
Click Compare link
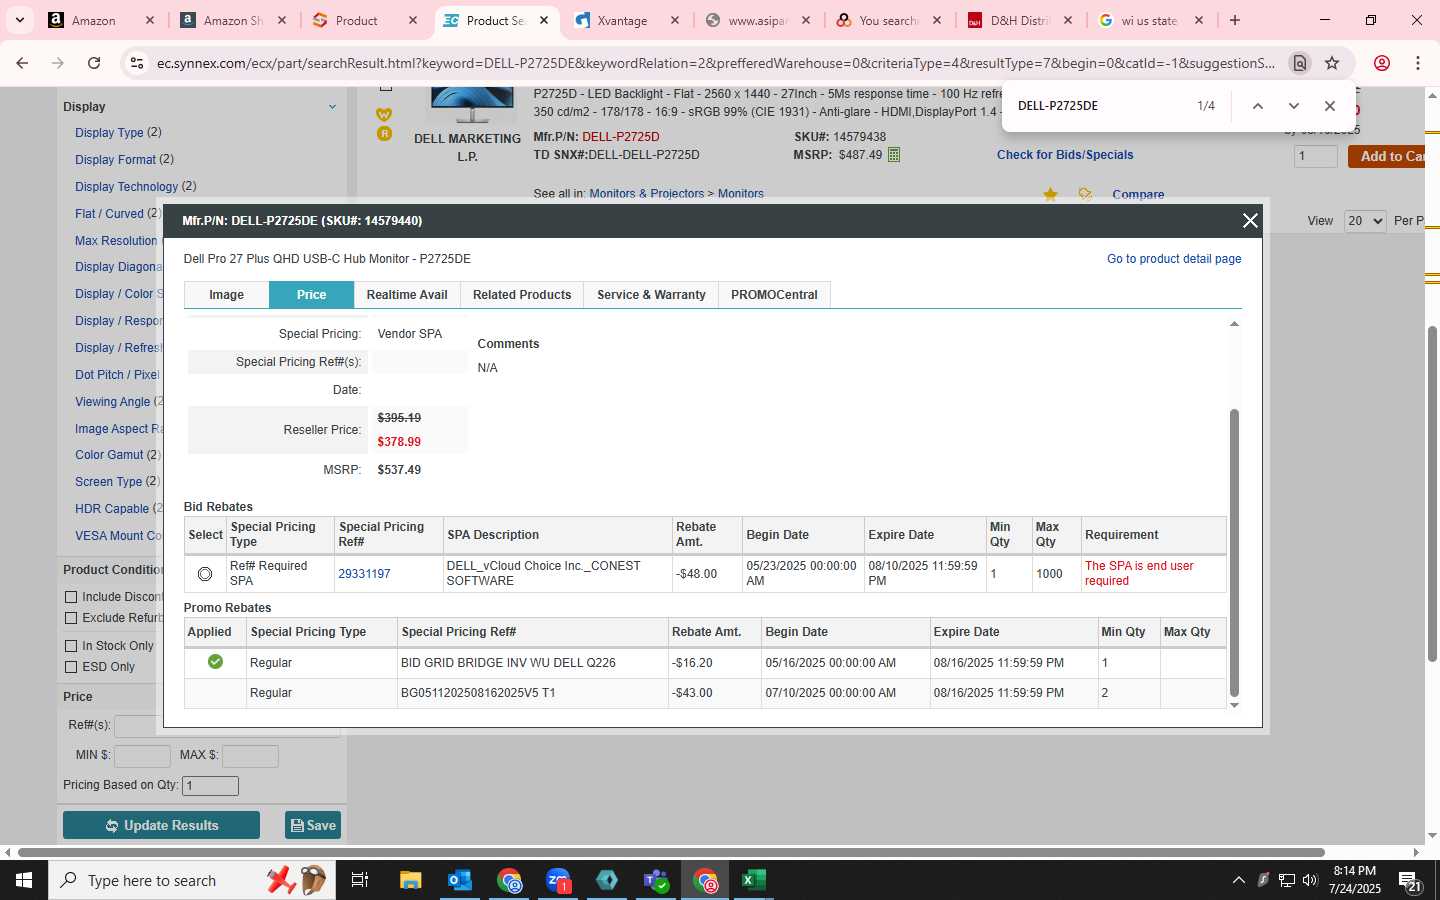tap(1138, 195)
